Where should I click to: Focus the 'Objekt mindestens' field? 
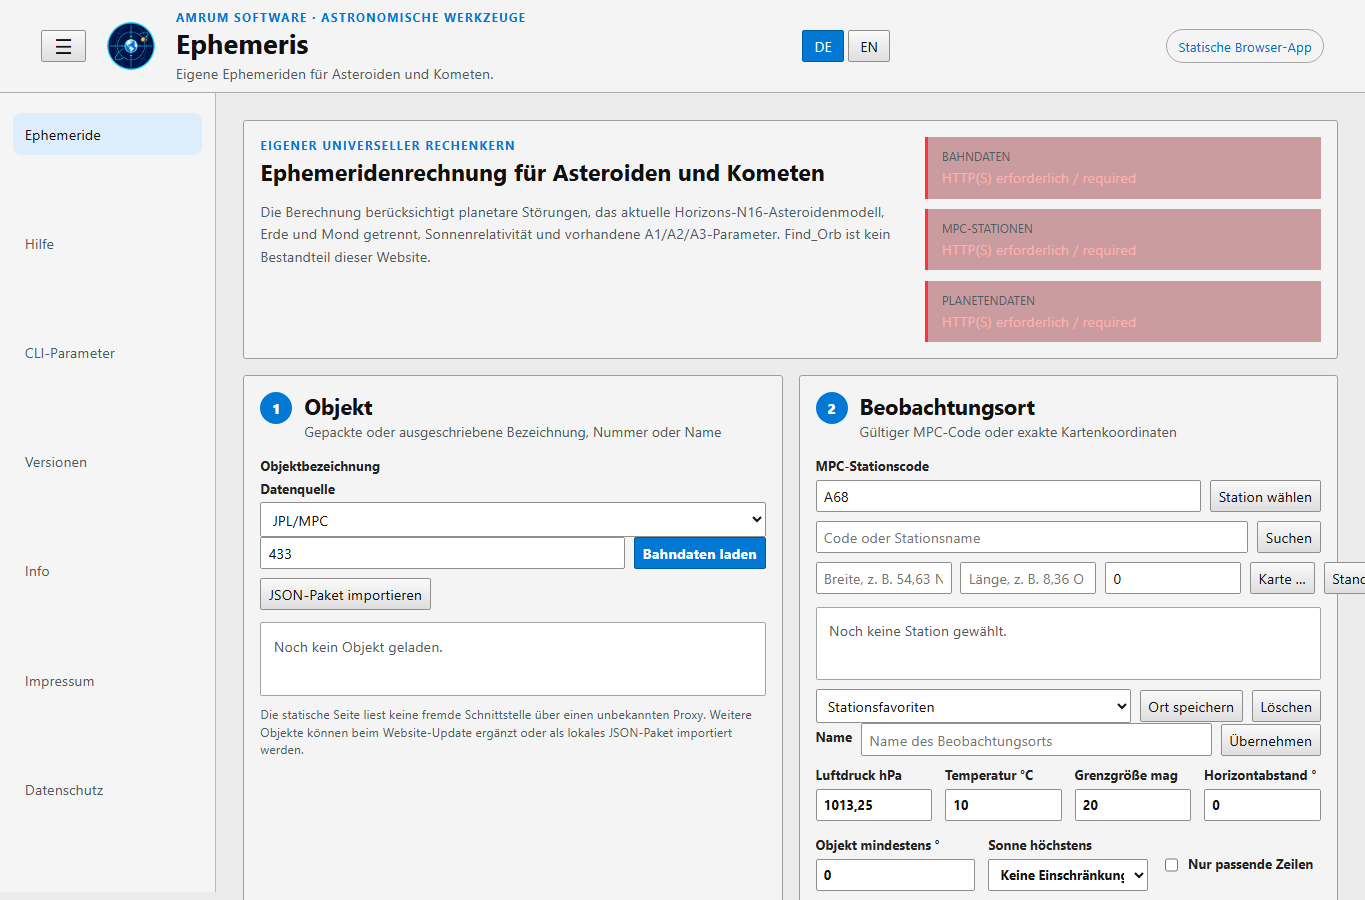point(895,875)
